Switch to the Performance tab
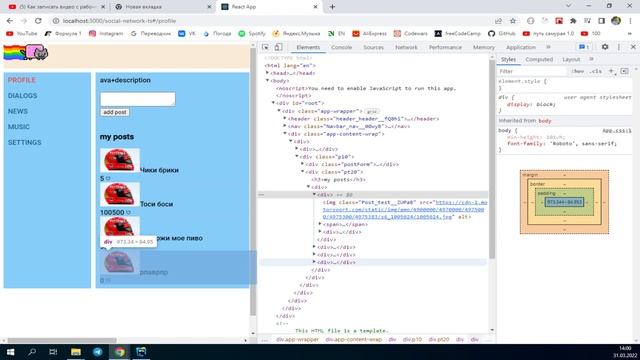This screenshot has width=640, height=360. pos(445,47)
